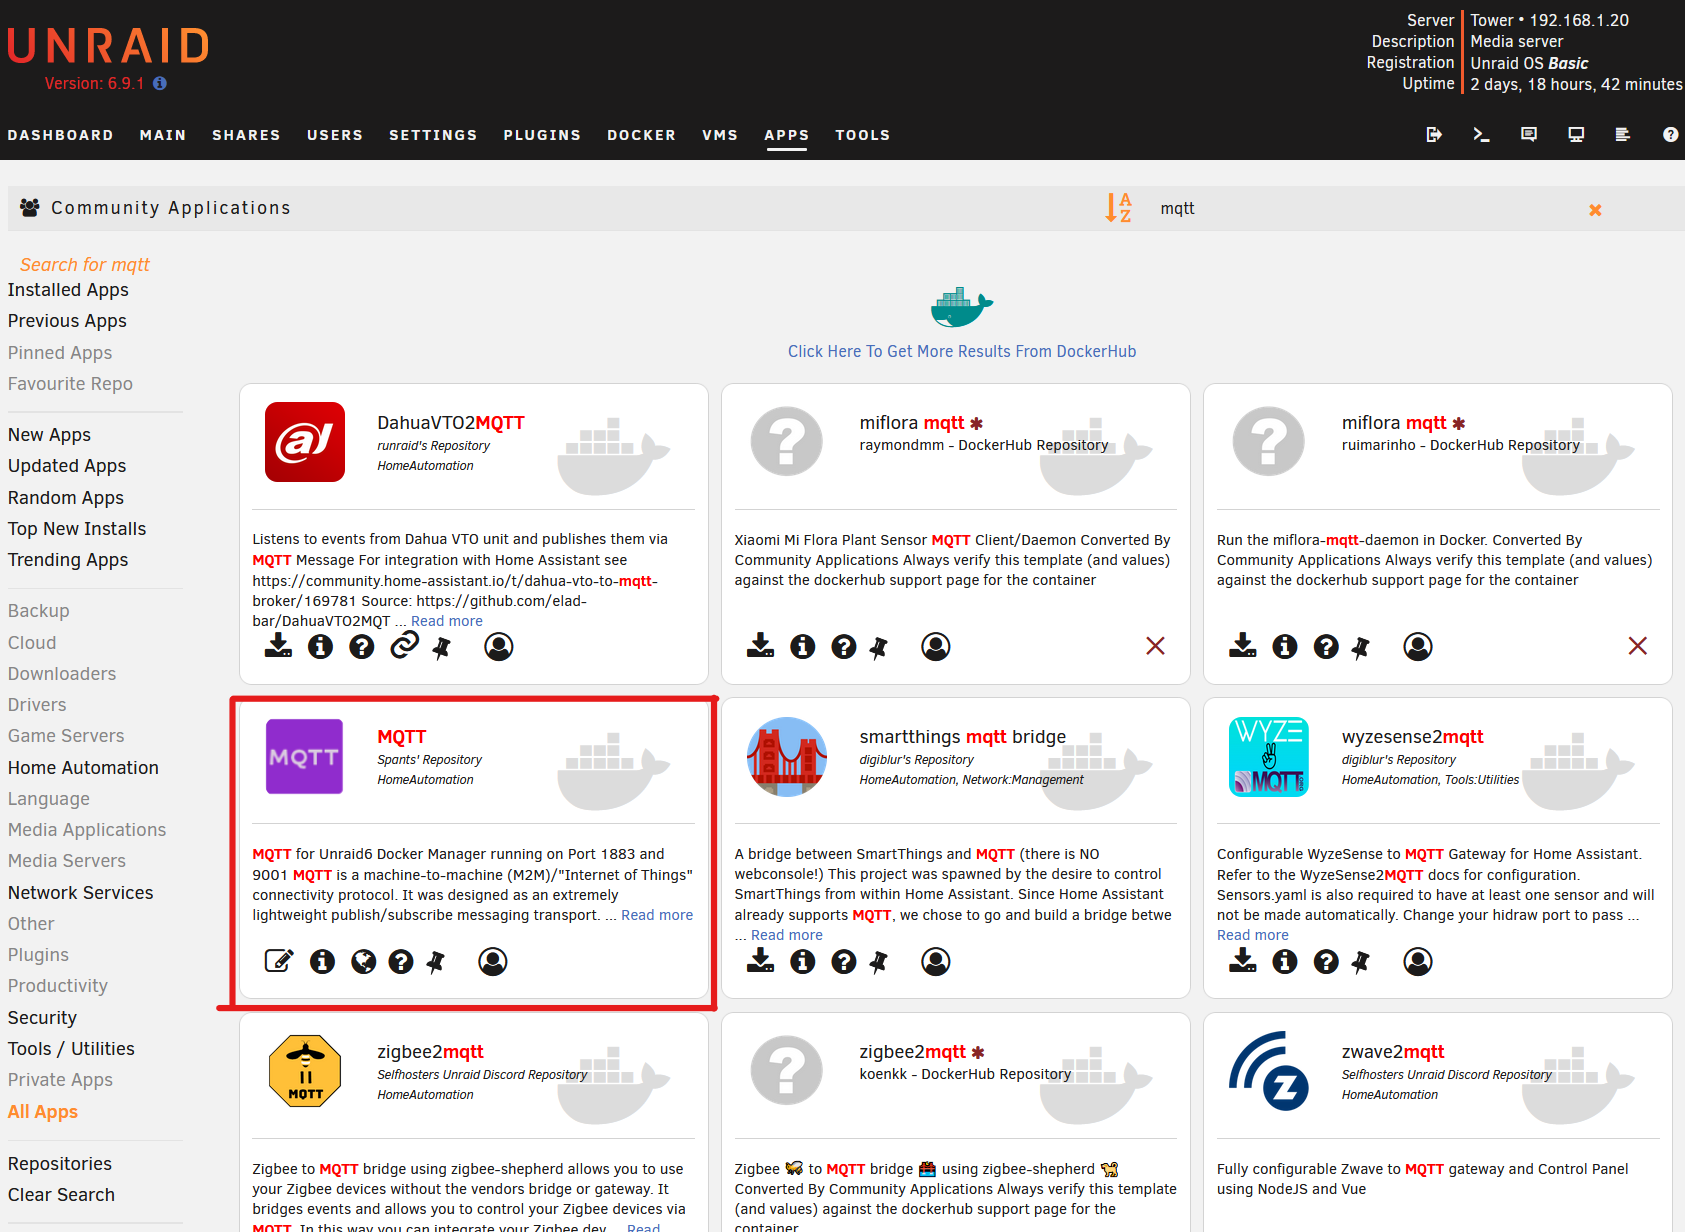
Task: Open Top New Installs
Action: click(77, 529)
